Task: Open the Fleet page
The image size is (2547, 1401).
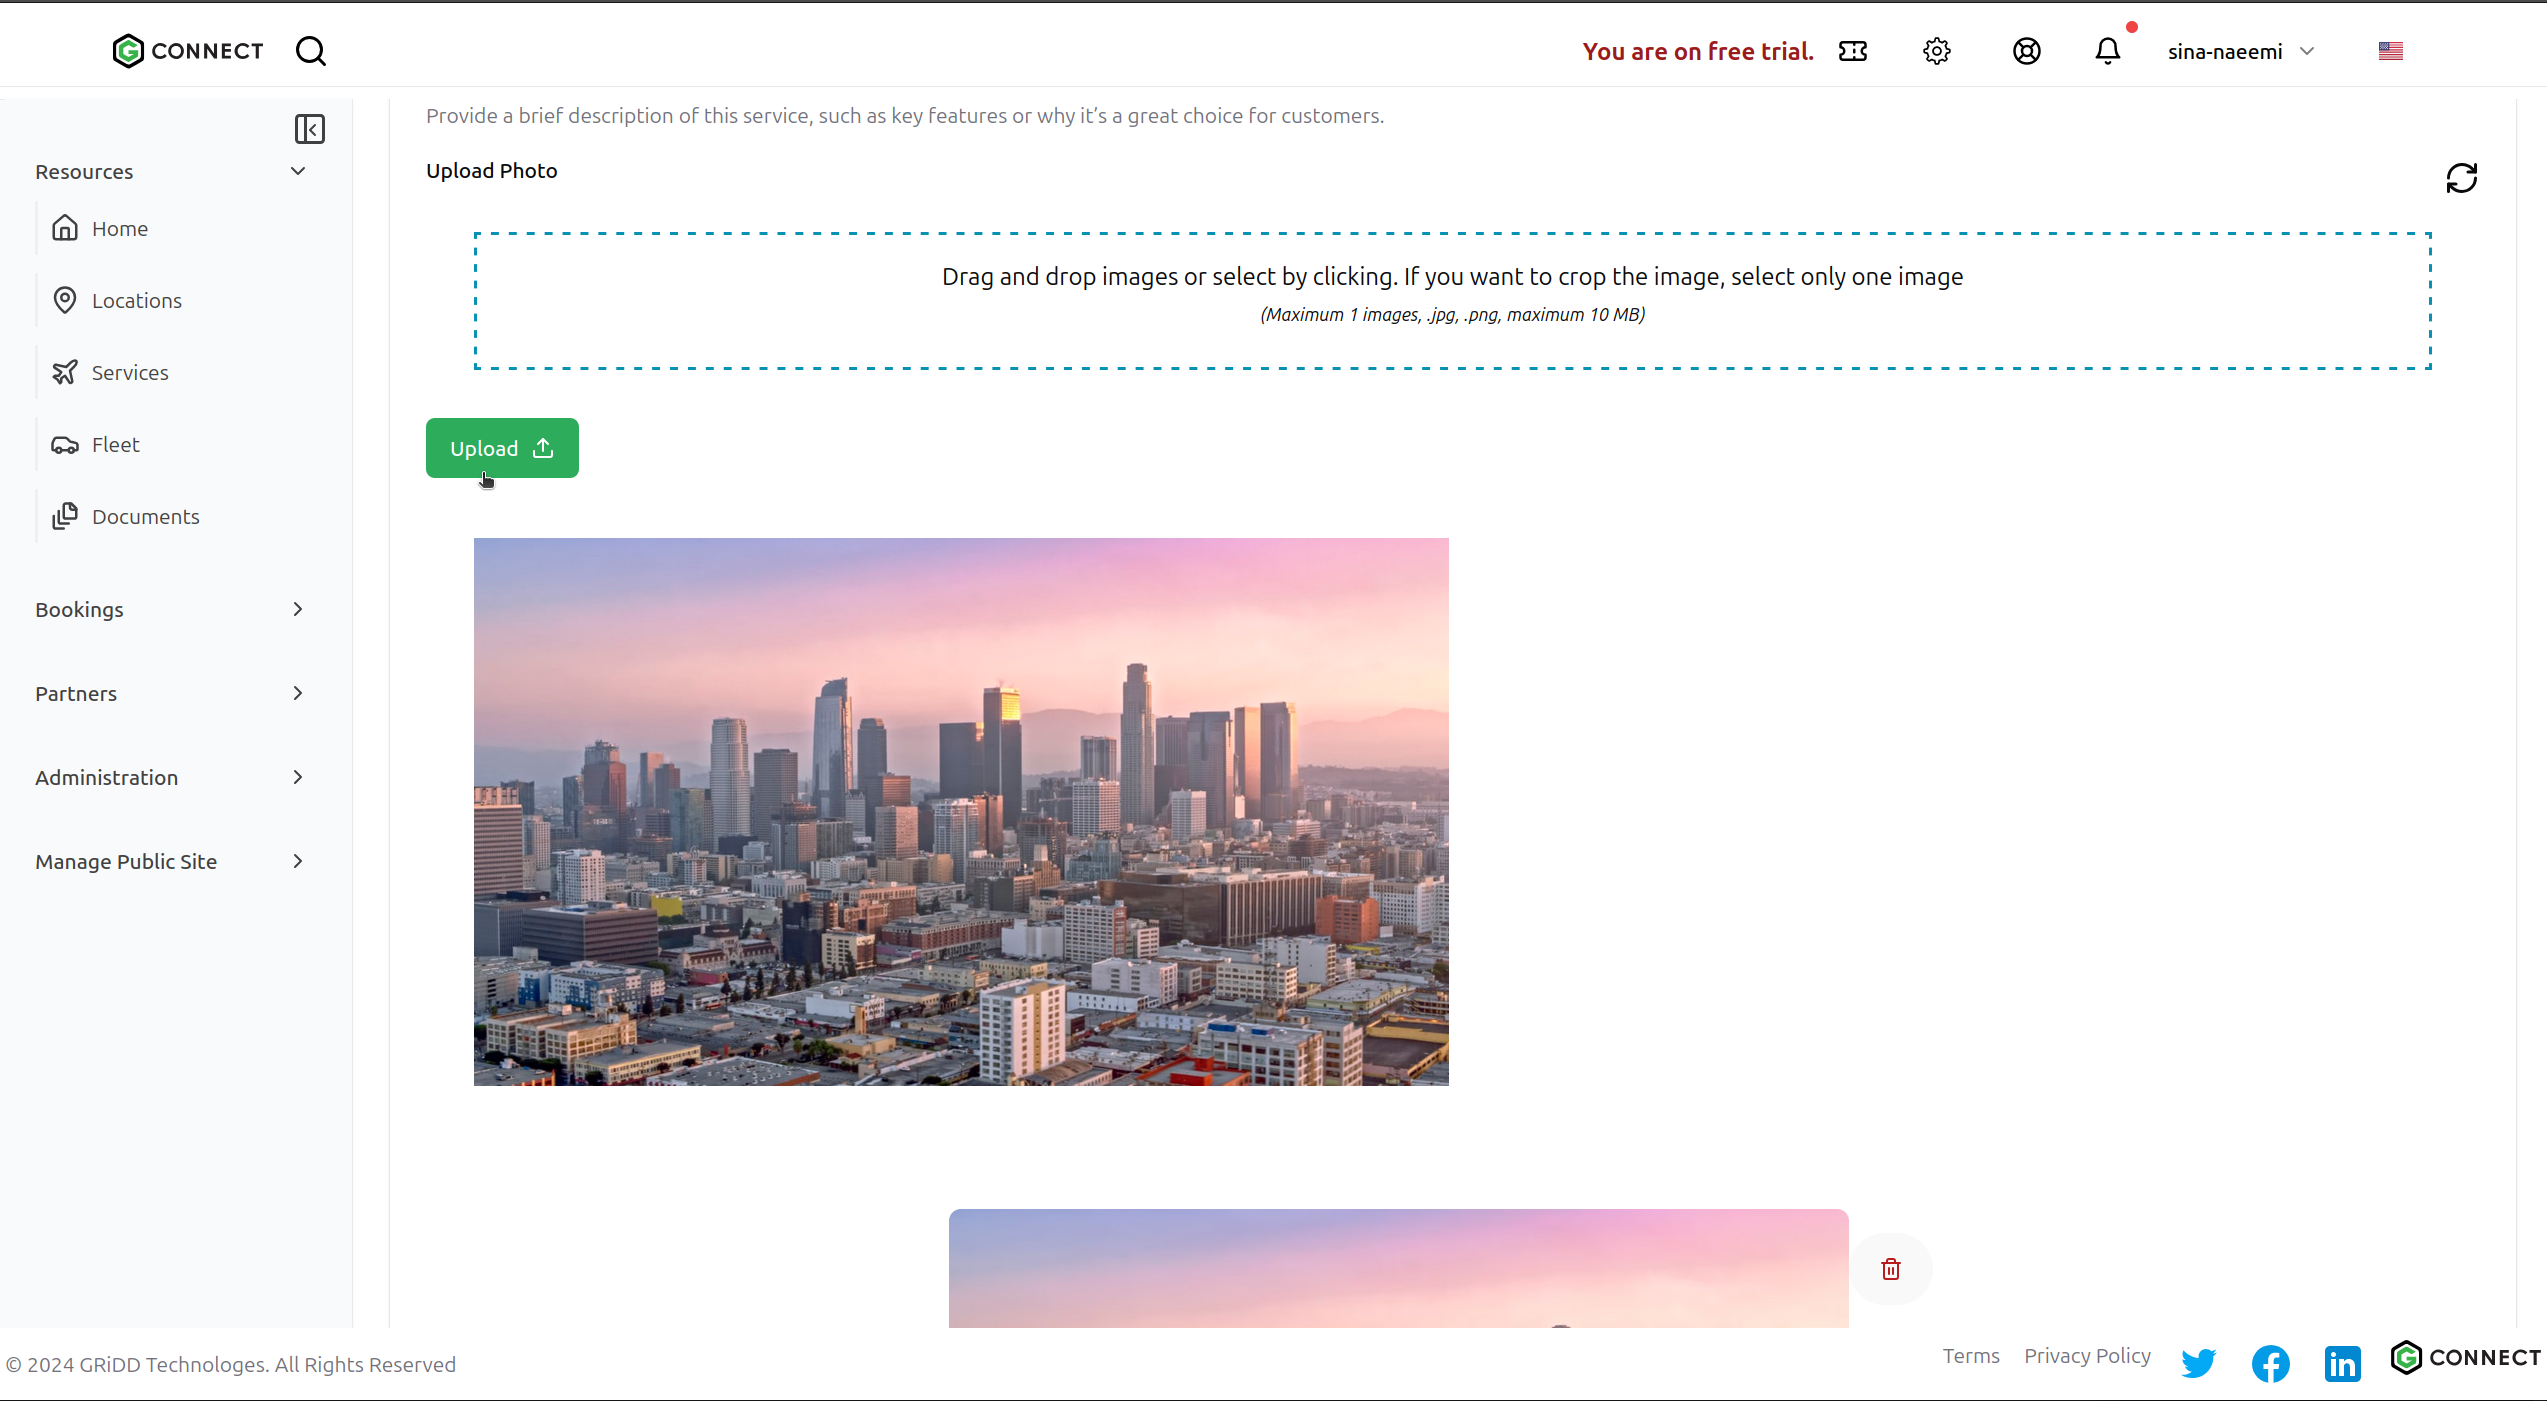Action: click(x=115, y=444)
